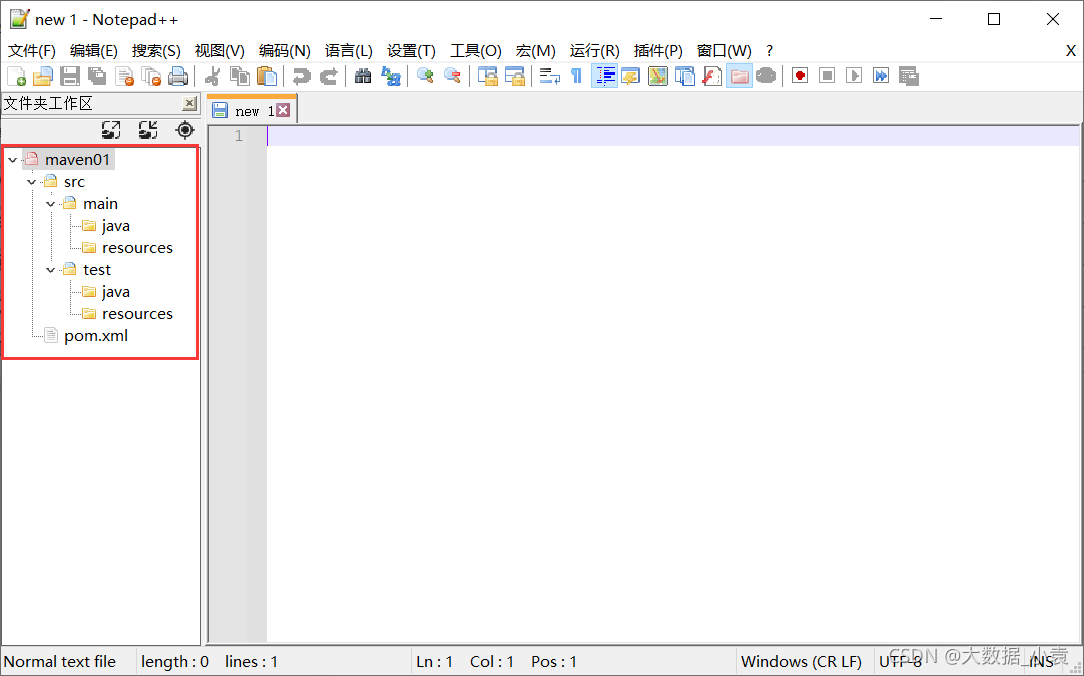Open the 视图(V) menu
Screen dimensions: 1084x676
coord(220,50)
